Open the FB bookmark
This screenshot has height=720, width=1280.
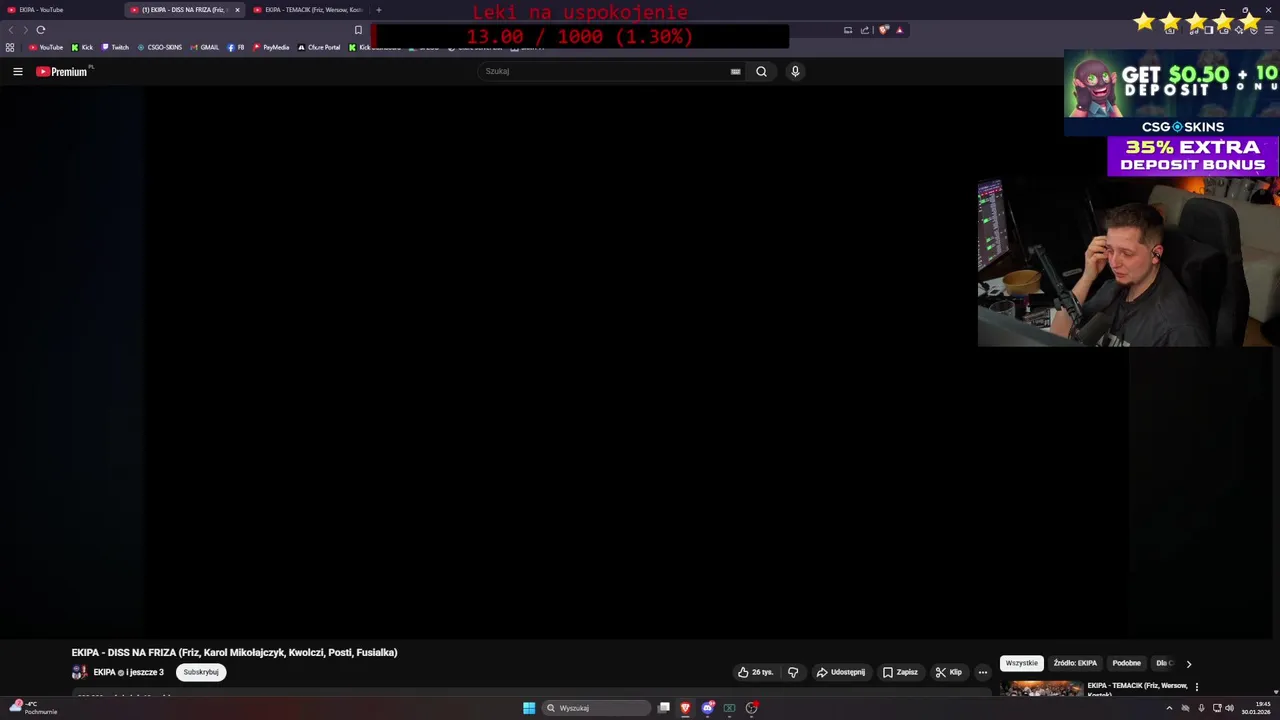click(236, 47)
